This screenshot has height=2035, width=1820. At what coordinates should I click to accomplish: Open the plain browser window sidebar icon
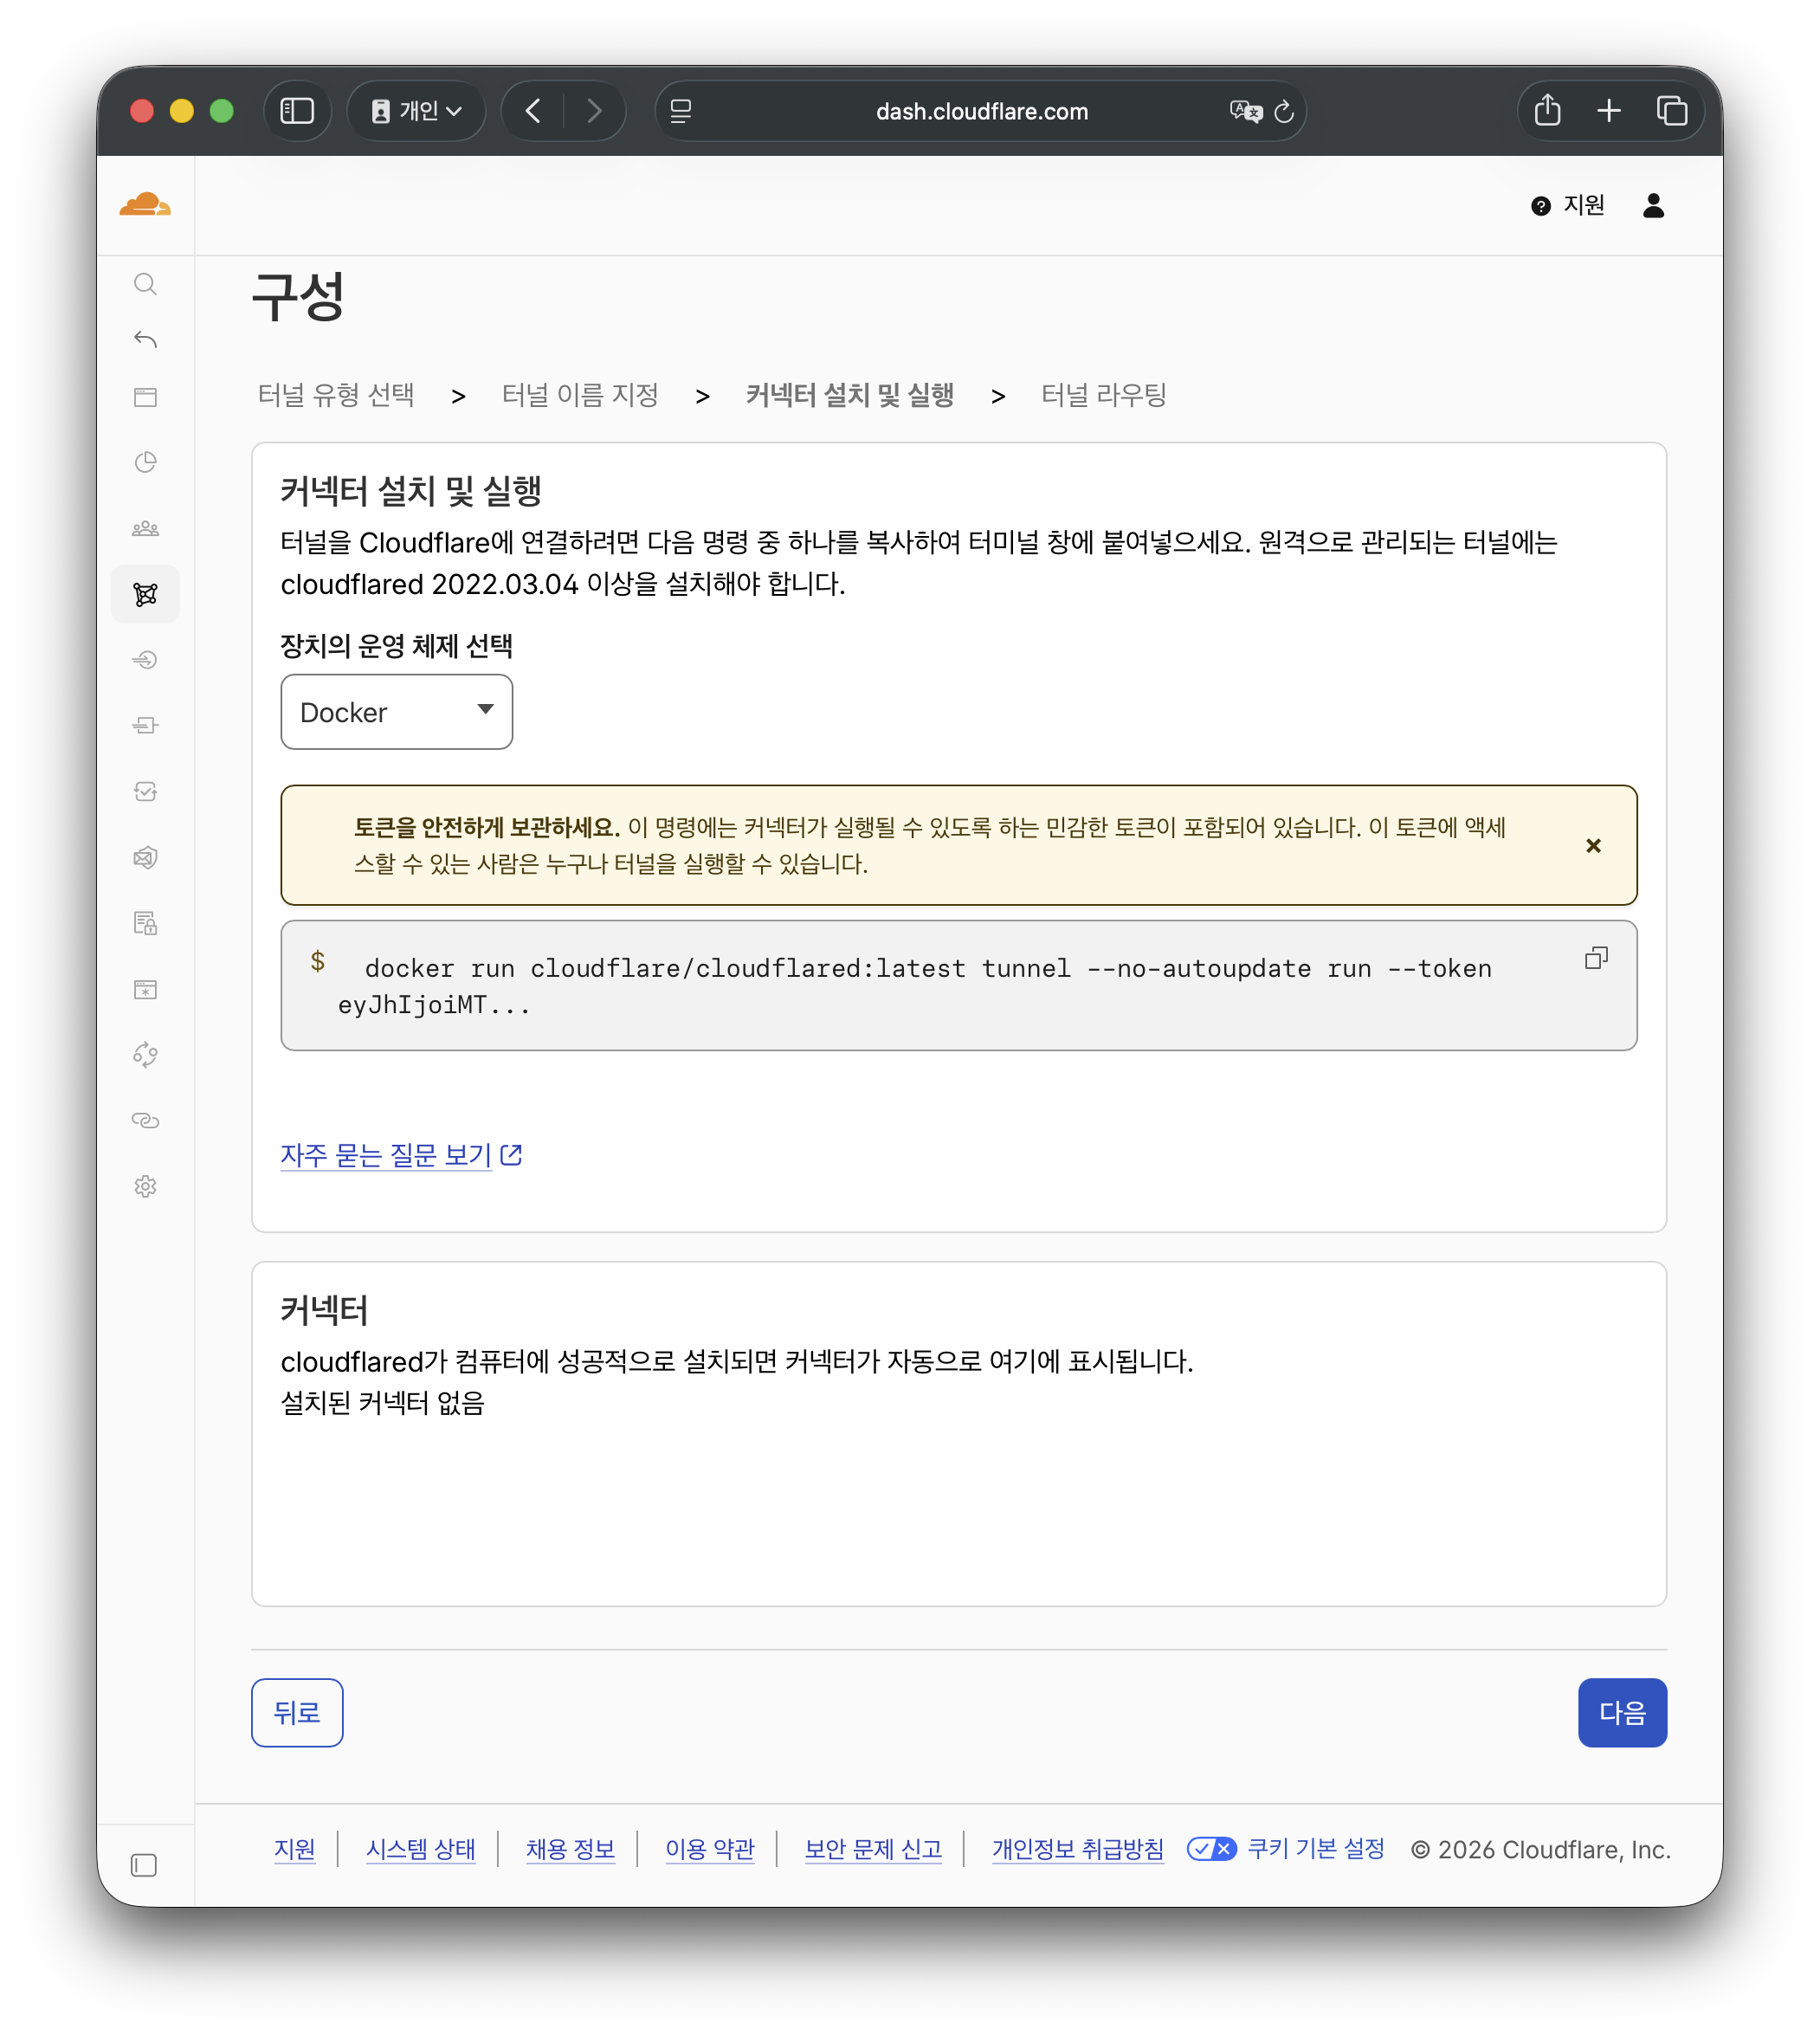(145, 397)
